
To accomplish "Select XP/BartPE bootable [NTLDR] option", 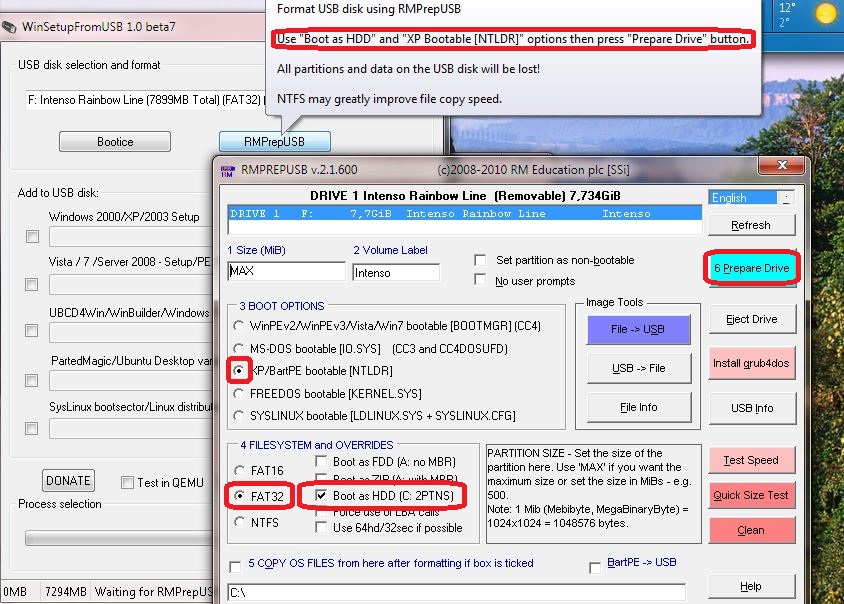I will [x=238, y=370].
